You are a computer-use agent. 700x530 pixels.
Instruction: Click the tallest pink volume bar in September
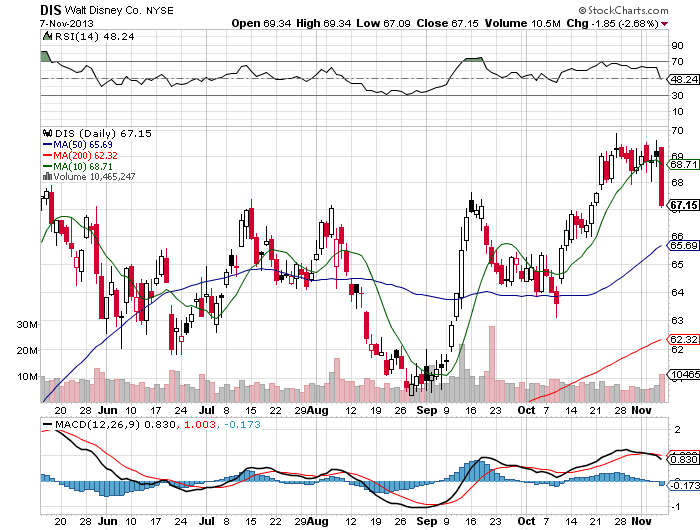pos(492,364)
